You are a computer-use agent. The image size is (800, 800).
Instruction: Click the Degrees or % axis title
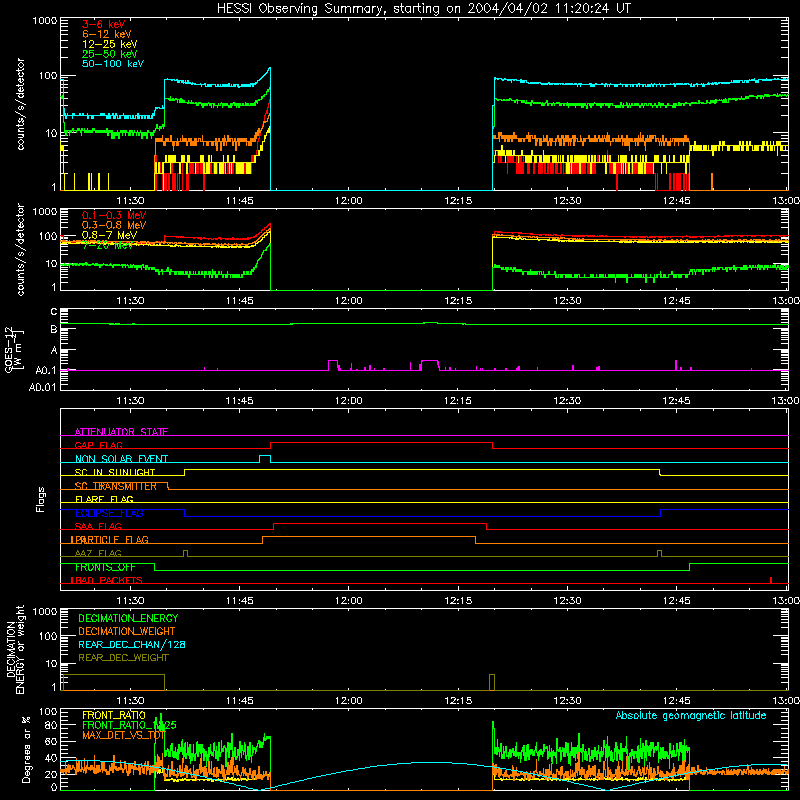[26, 749]
